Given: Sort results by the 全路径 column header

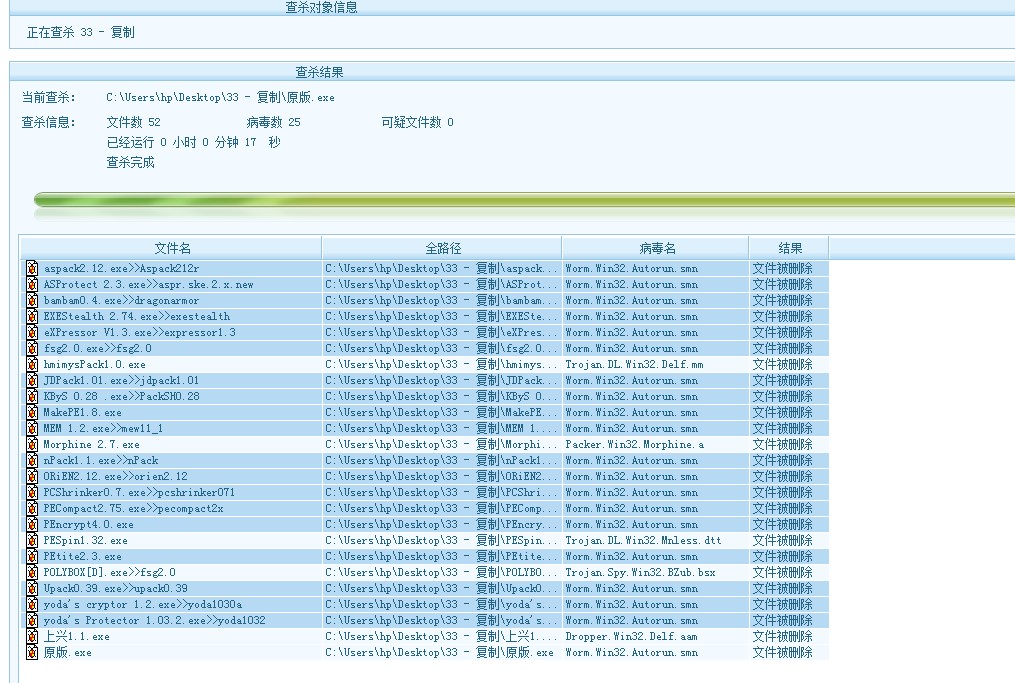Looking at the screenshot, I should click(x=442, y=248).
